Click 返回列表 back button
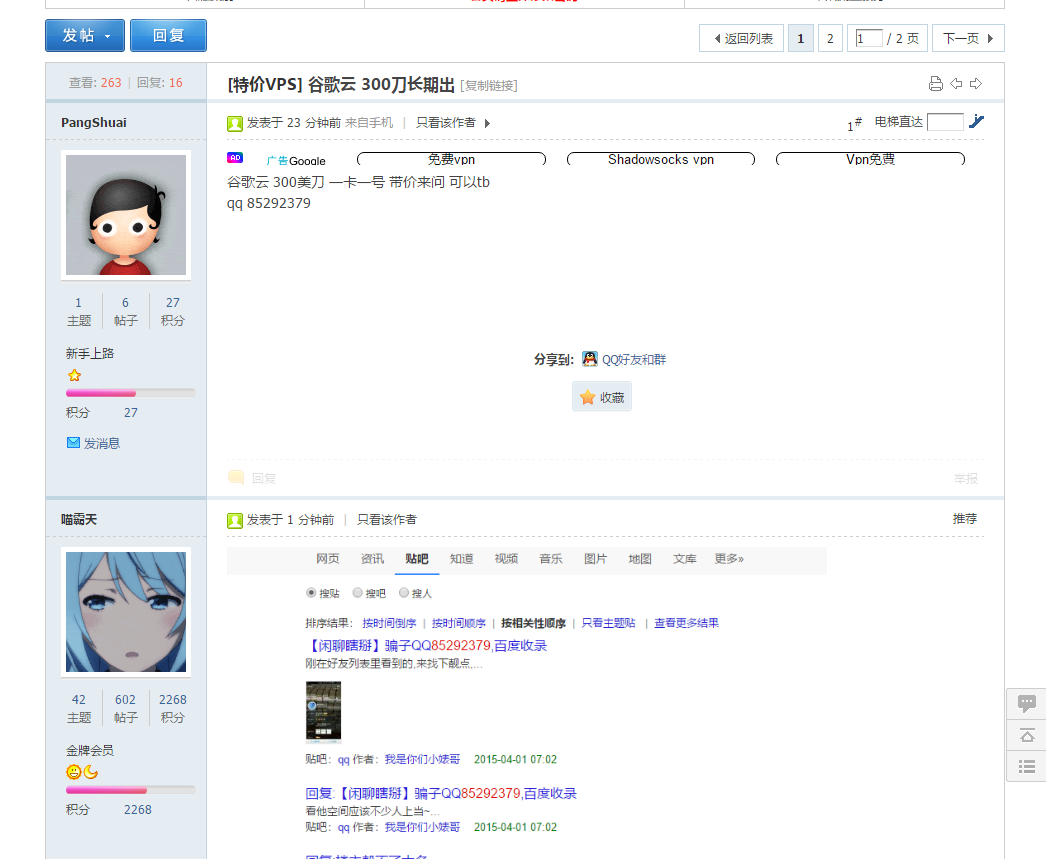The width and height of the screenshot is (1046, 859). coord(741,38)
